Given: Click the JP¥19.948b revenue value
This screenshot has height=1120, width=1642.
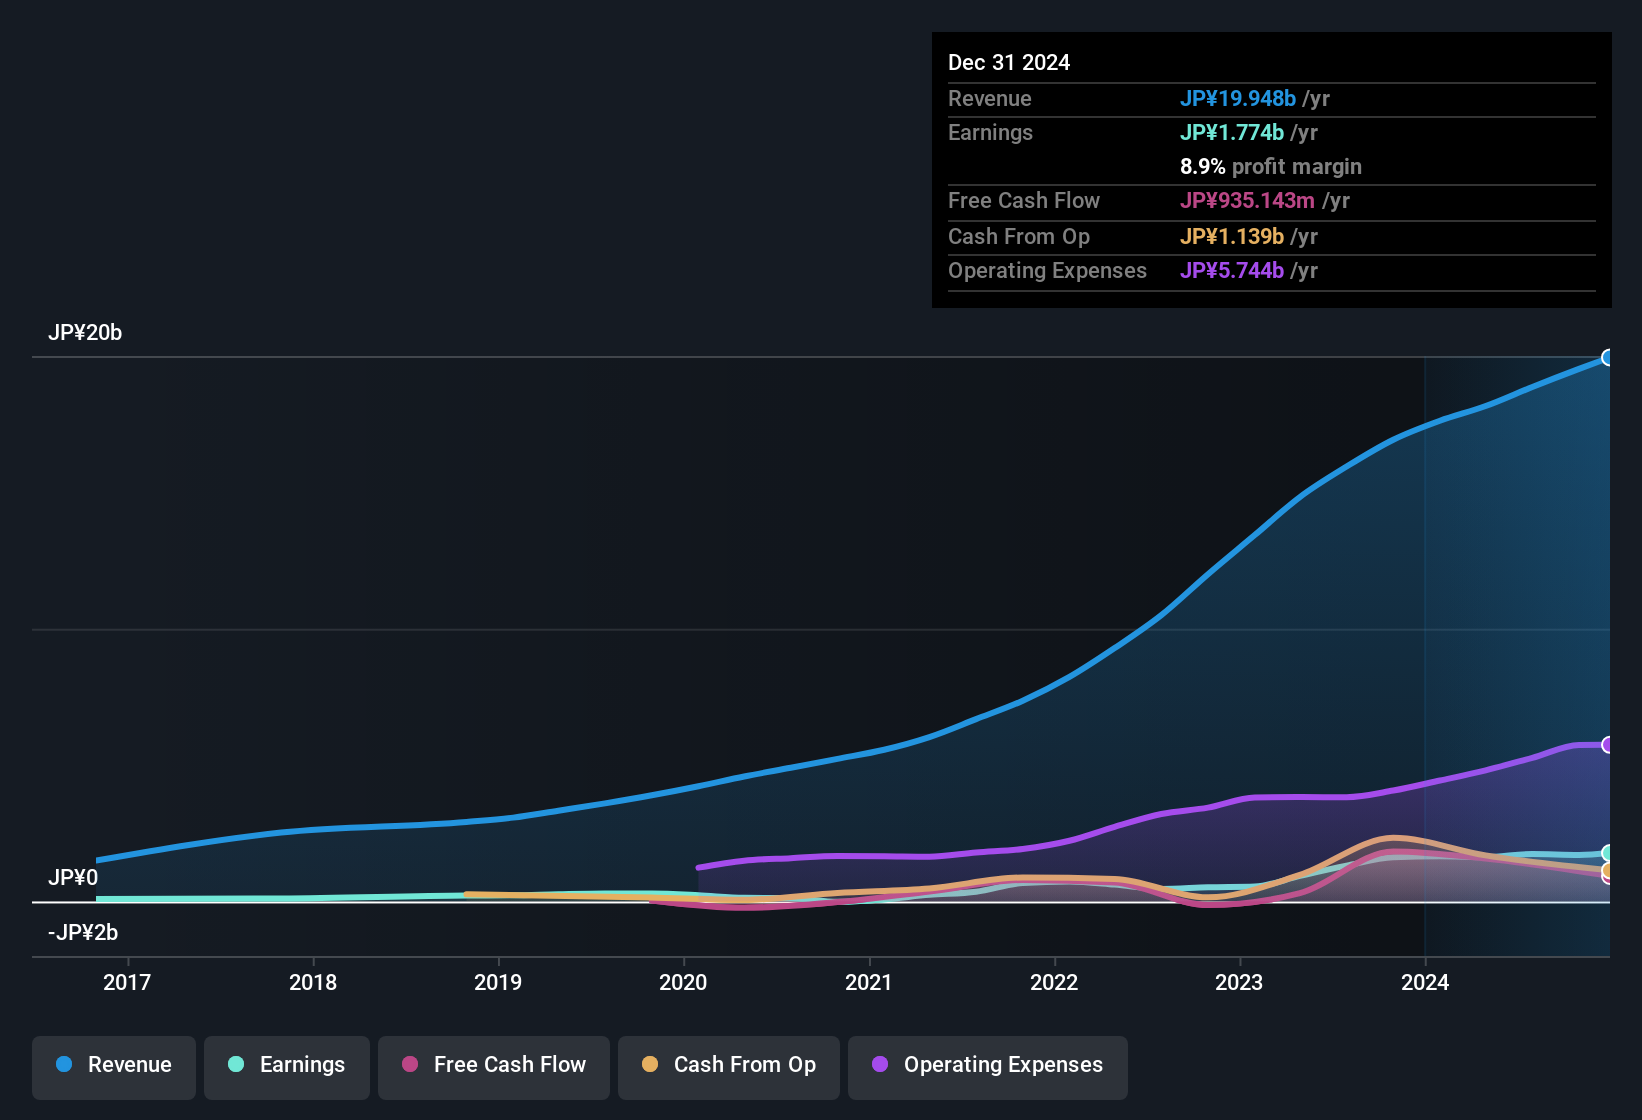Looking at the screenshot, I should coord(1238,99).
